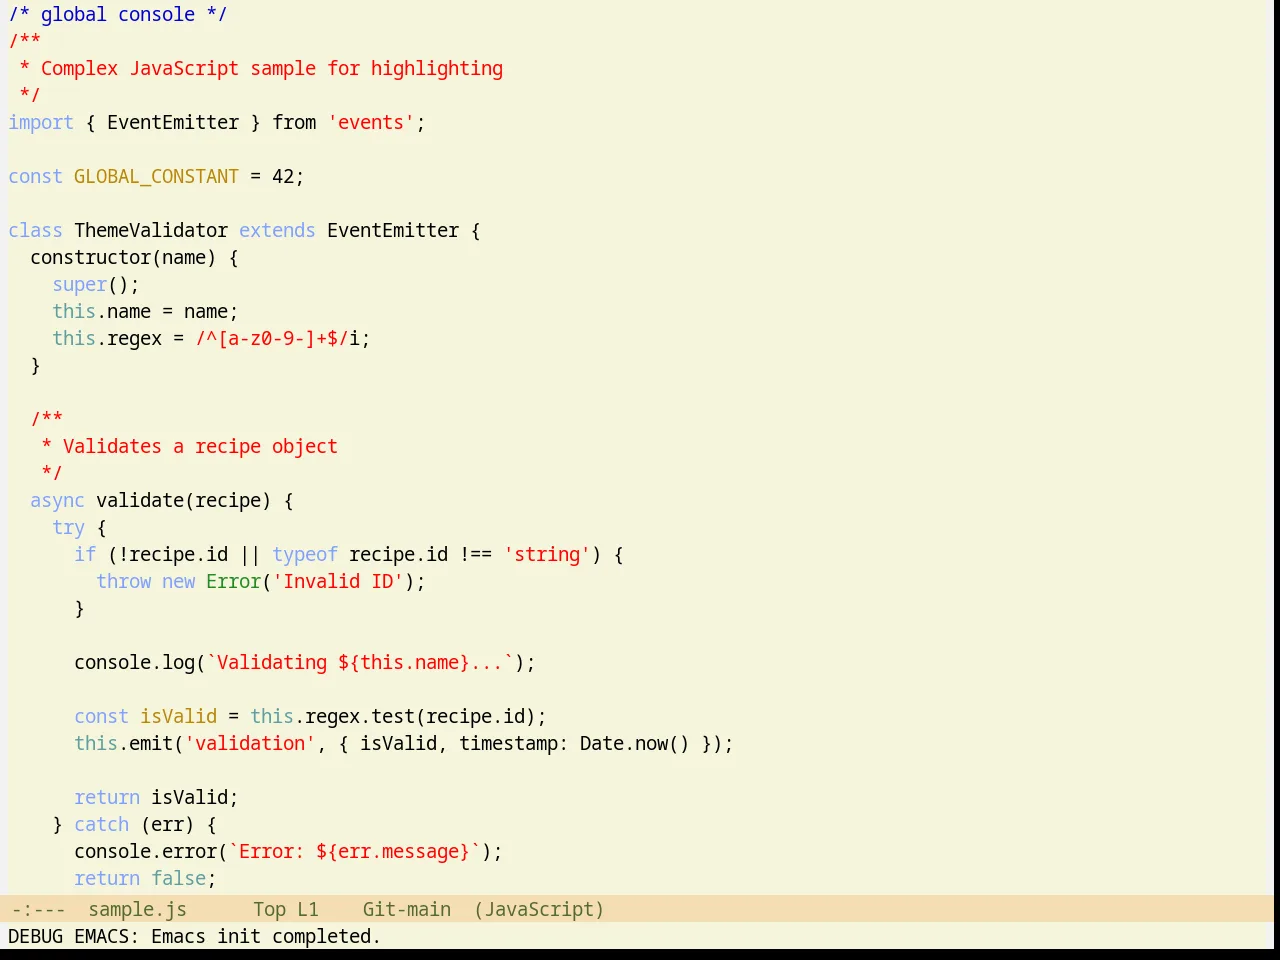Click the 'from' keyword
This screenshot has height=960, width=1280.
294,122
